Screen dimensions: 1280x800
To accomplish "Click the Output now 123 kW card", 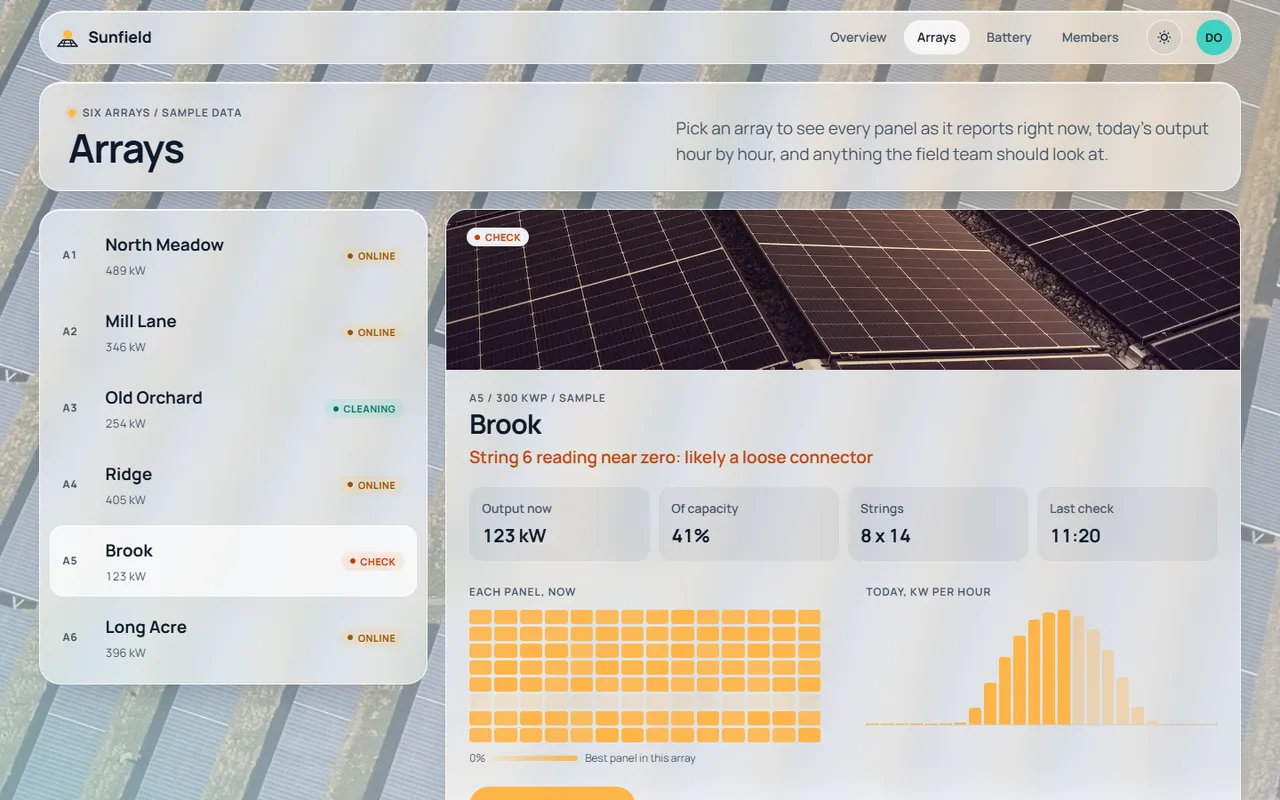I will (x=559, y=524).
